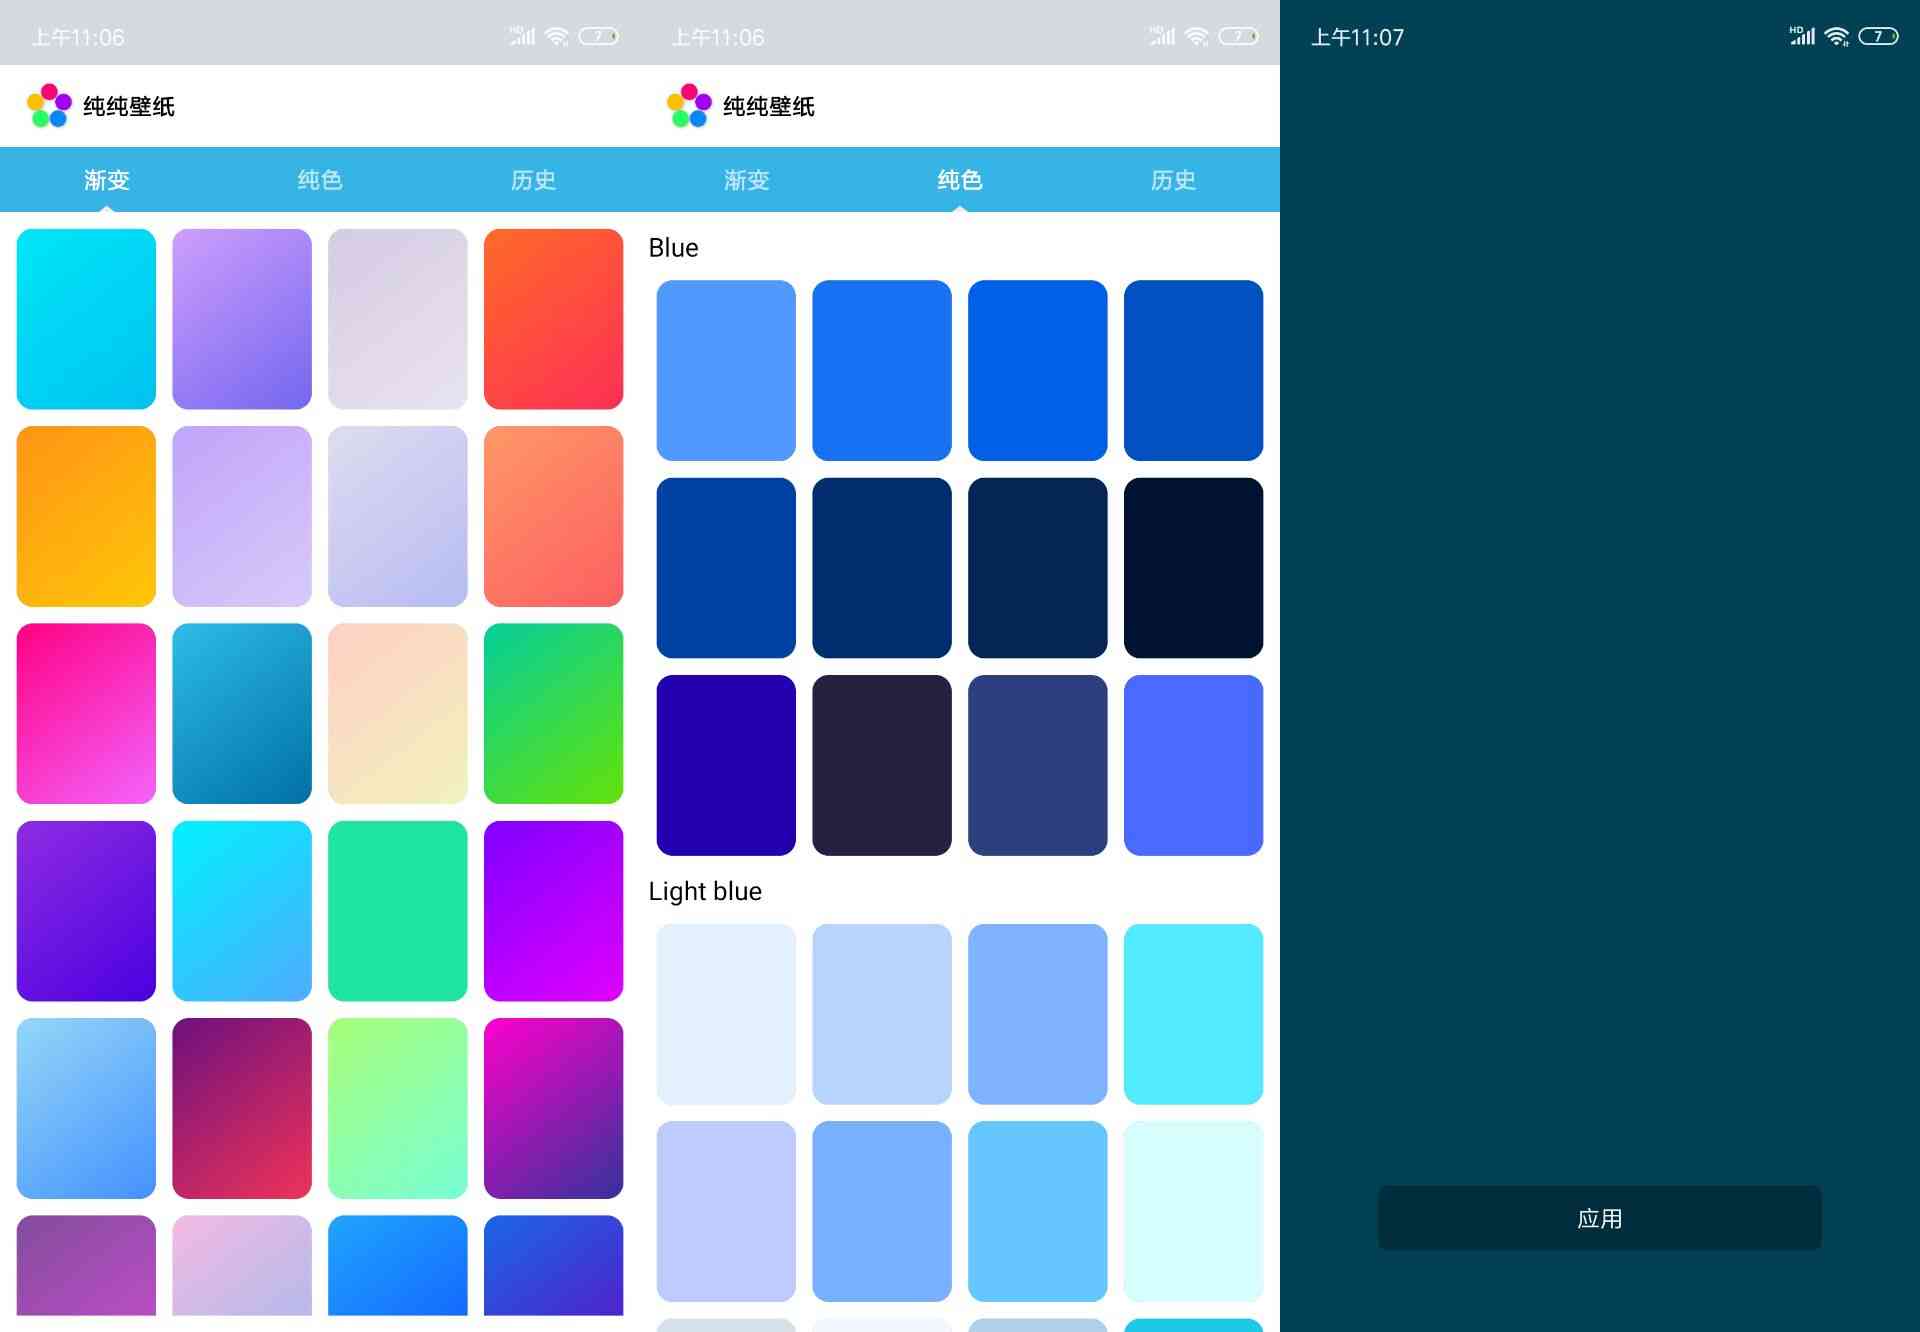Viewport: 1920px width, 1332px height.
Task: Tap Wi-Fi icon in right screen status bar
Action: pos(1837,37)
